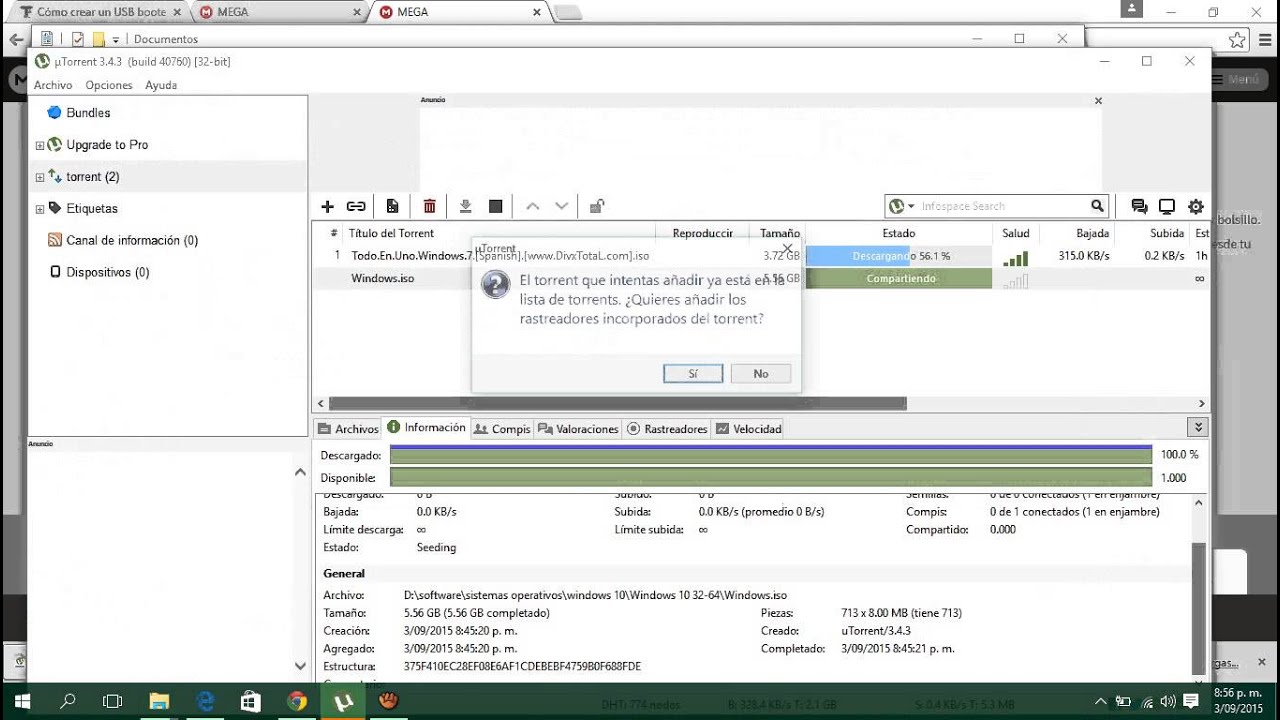
Task: Open the remote monitor icon in toolbar
Action: (1167, 206)
